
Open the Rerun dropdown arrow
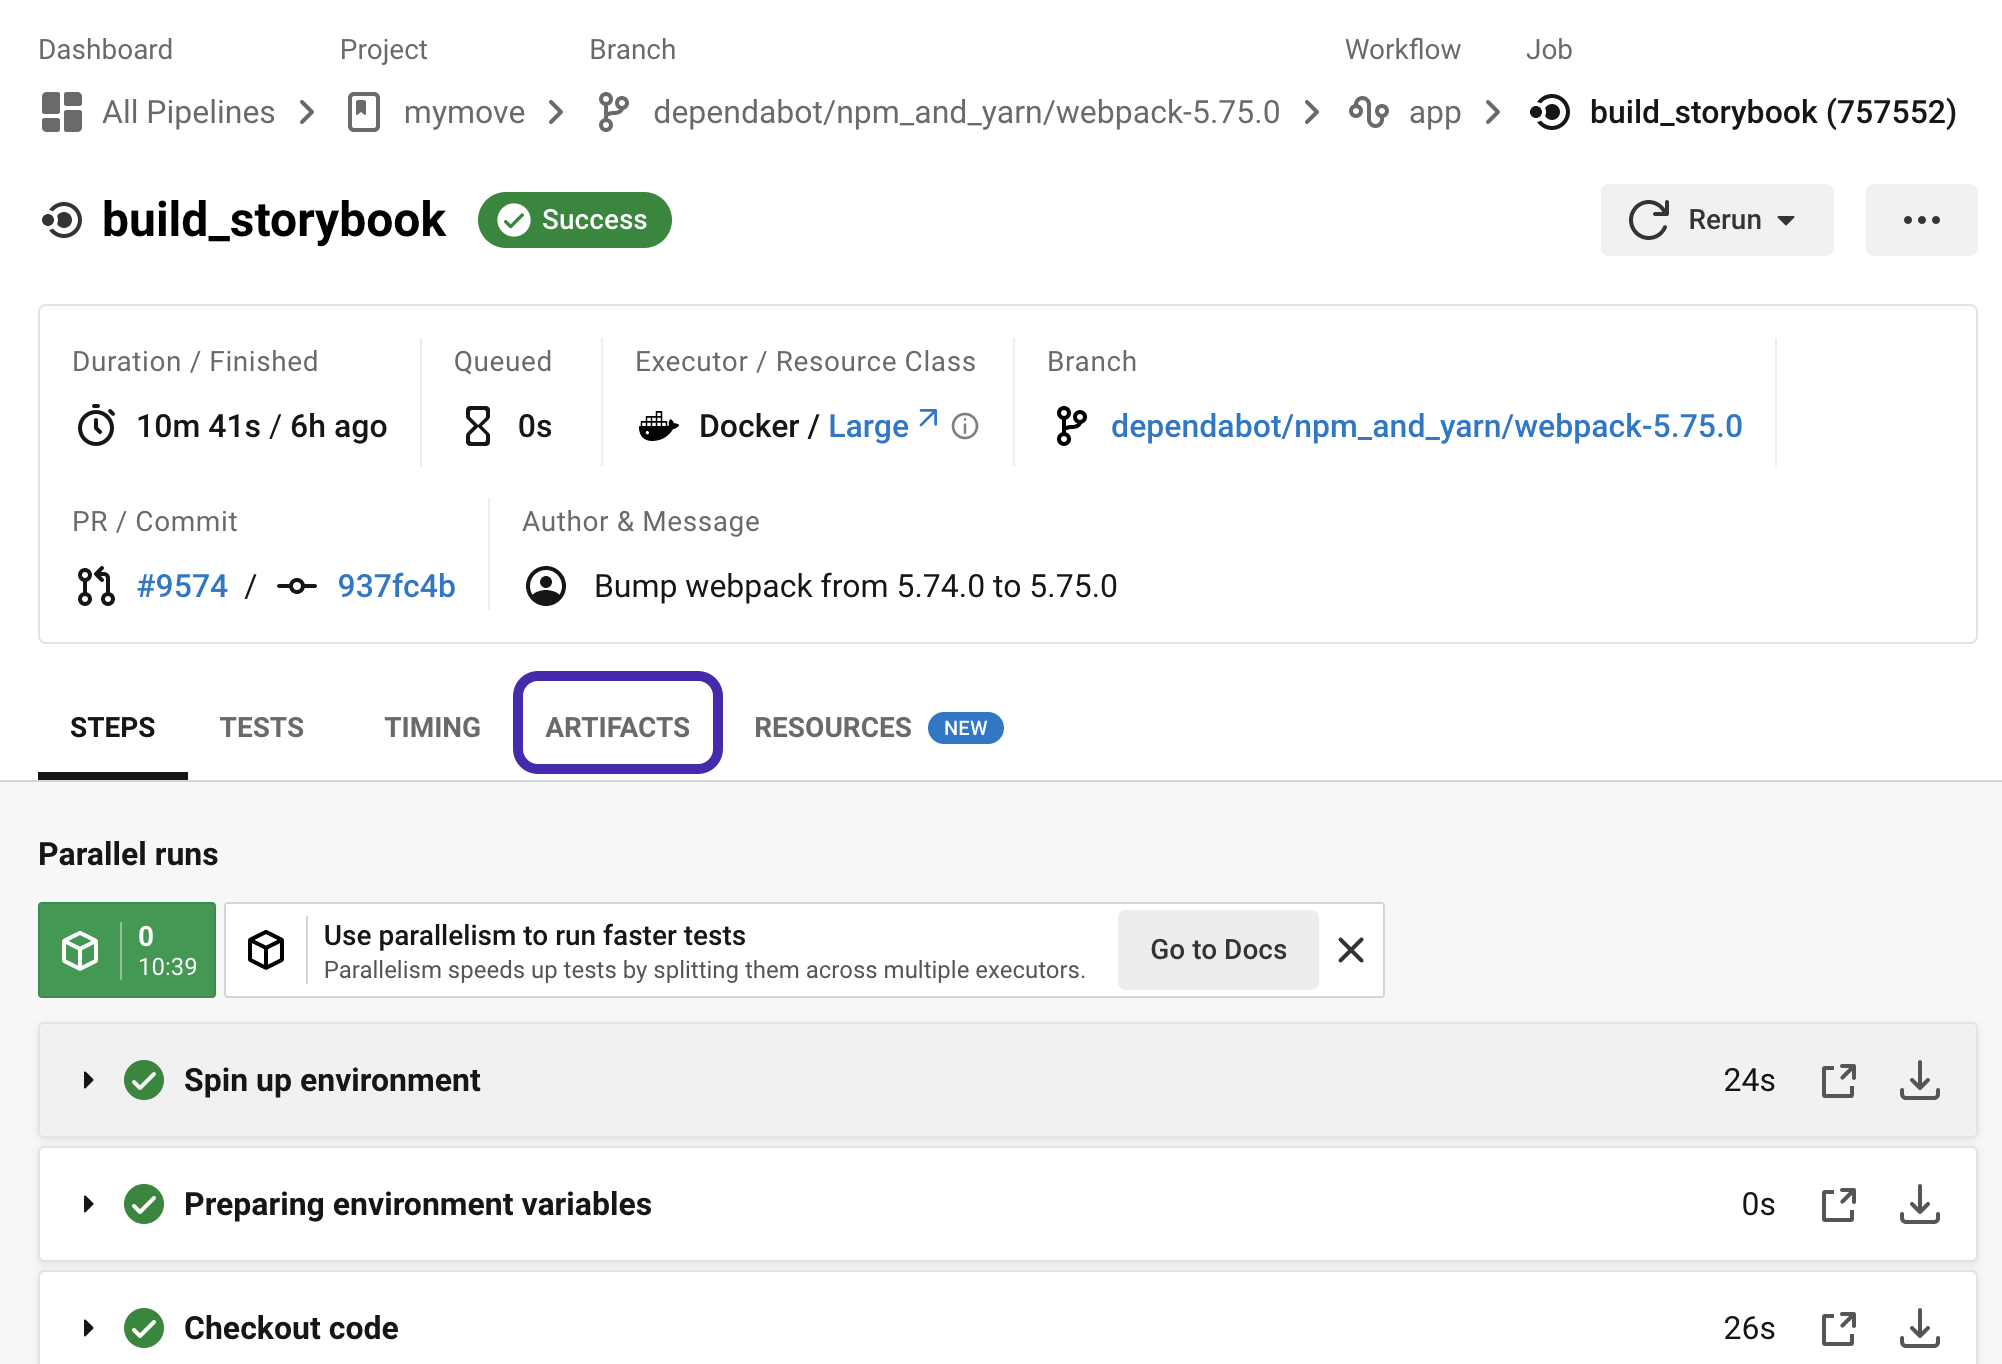[1787, 220]
